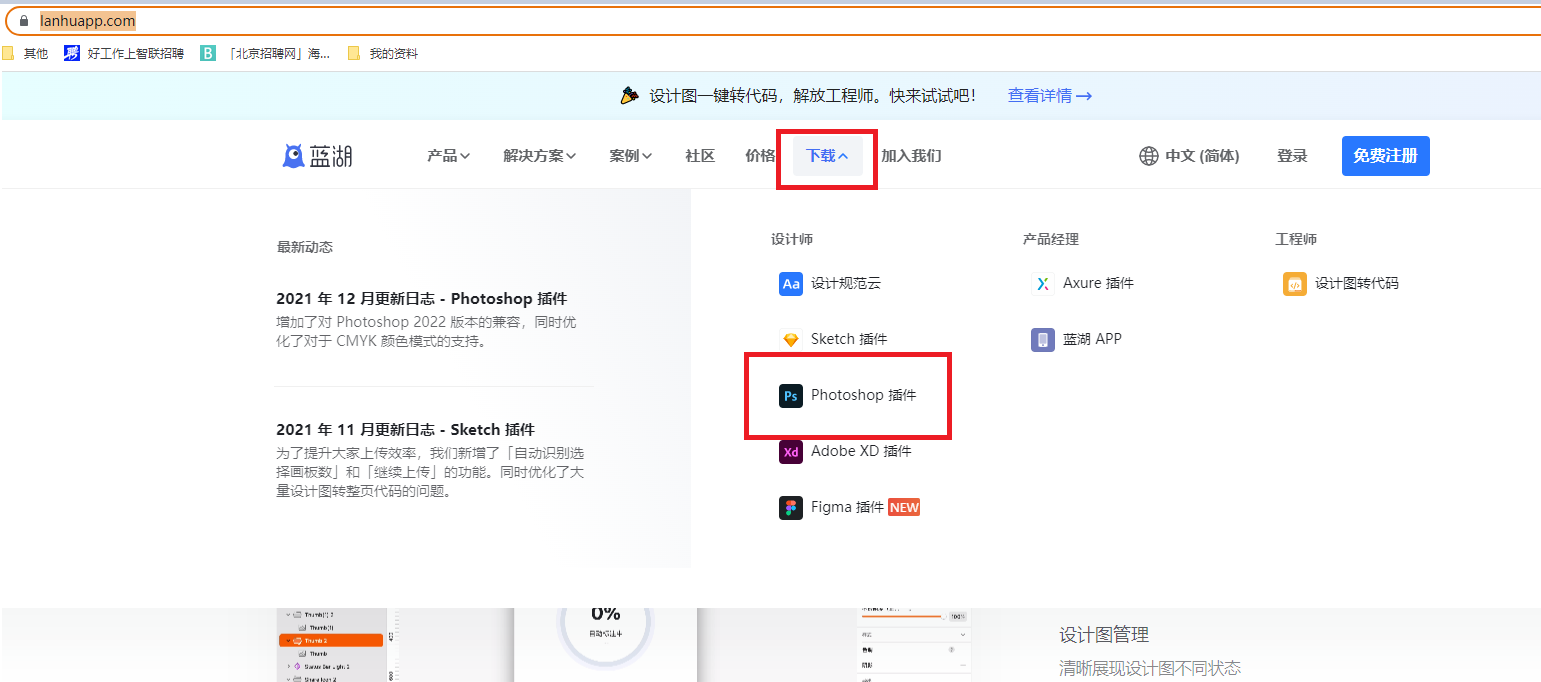This screenshot has width=1541, height=682.
Task: Click the 产品经理 column heading
Action: (x=1051, y=240)
